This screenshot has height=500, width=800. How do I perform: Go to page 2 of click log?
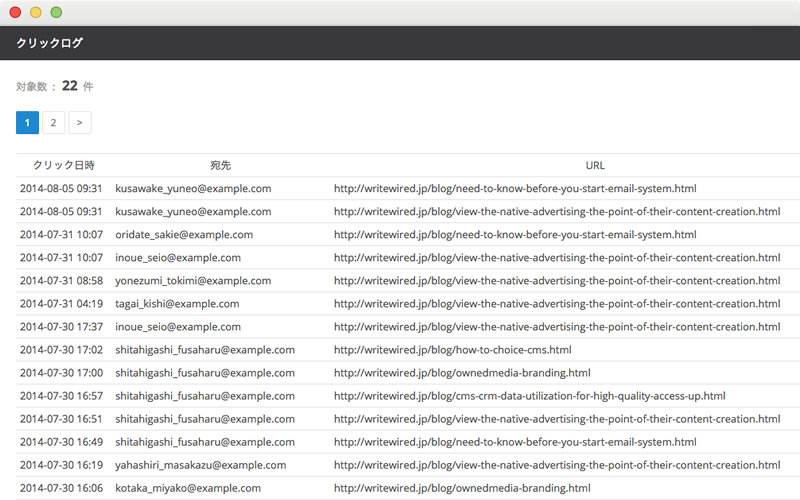coord(53,122)
